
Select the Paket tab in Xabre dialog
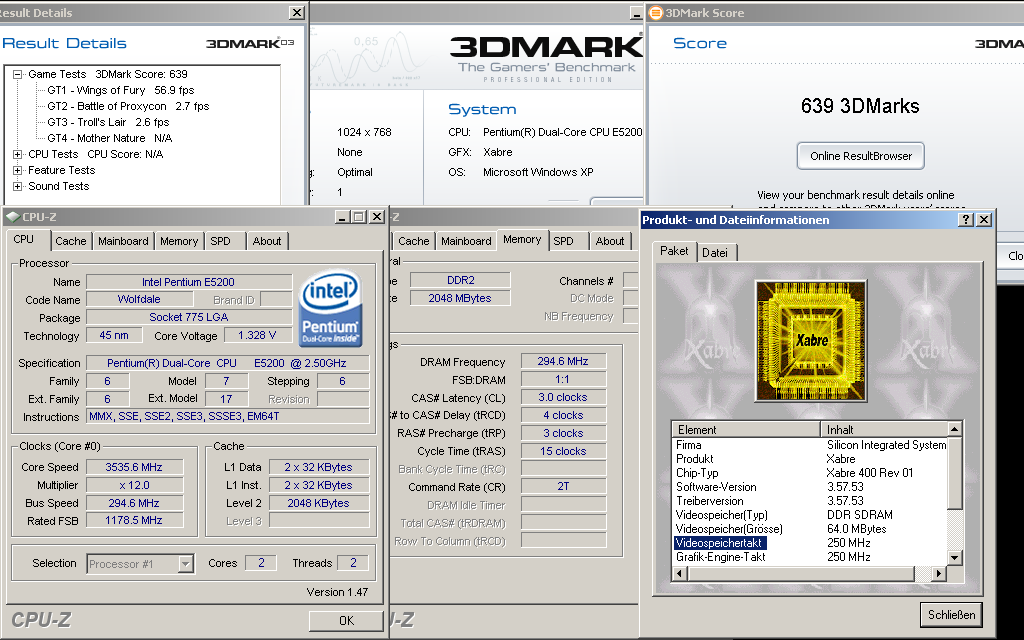(674, 251)
